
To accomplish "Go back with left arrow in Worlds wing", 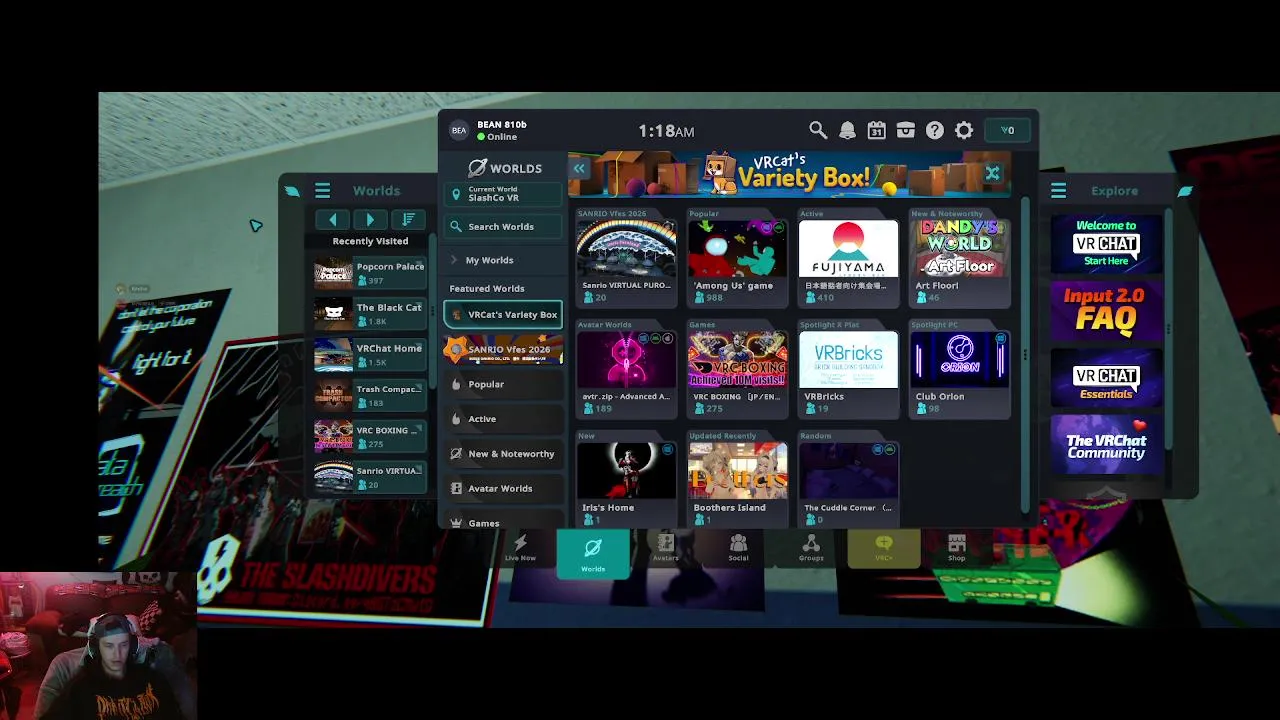I will [332, 220].
